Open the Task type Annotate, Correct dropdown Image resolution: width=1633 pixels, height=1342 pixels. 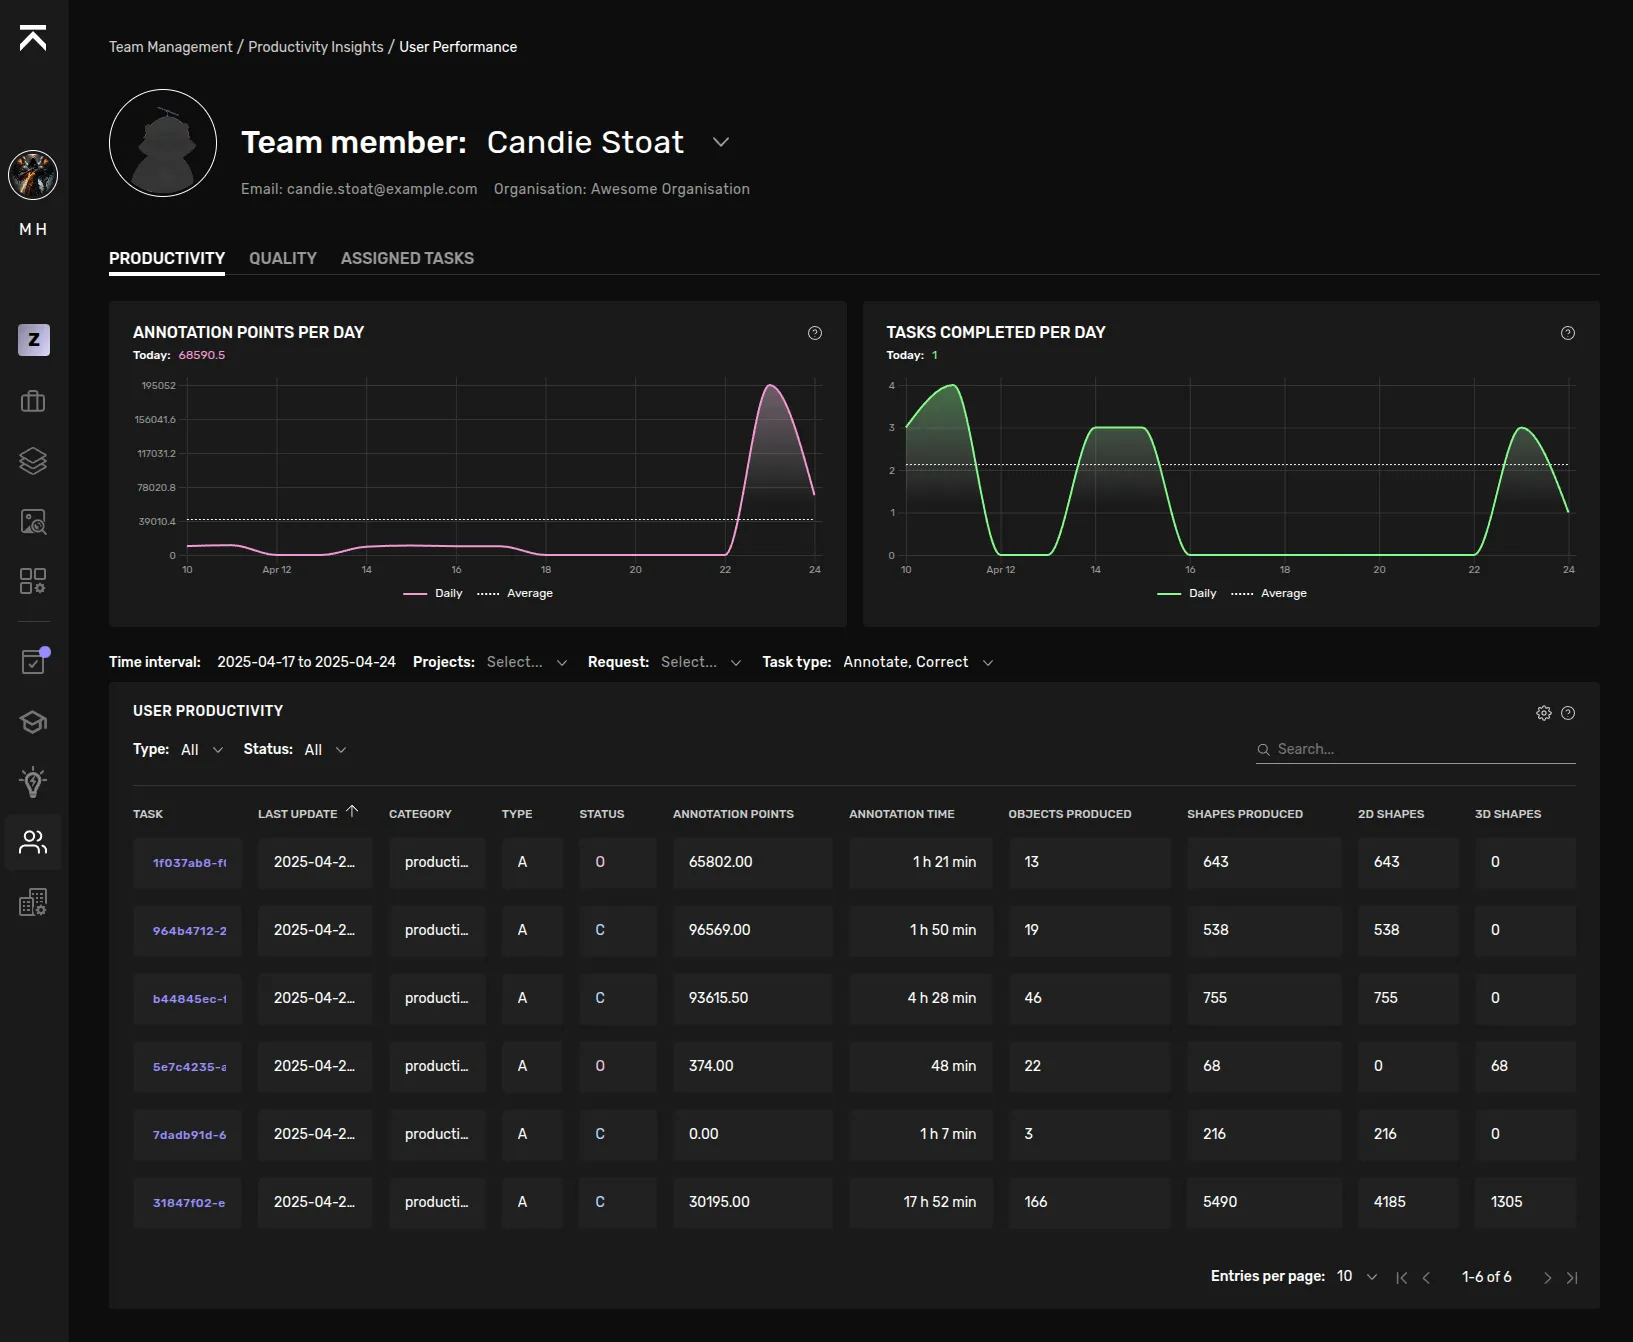[918, 662]
